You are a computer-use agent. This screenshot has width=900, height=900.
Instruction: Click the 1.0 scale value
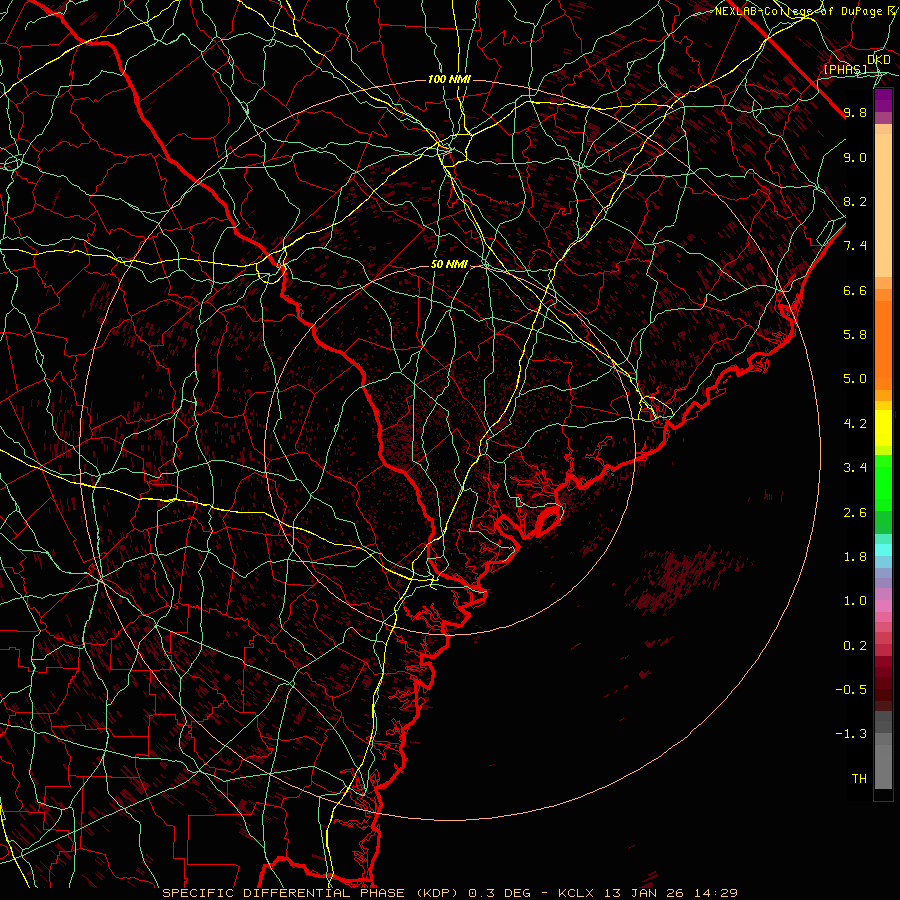[x=855, y=601]
